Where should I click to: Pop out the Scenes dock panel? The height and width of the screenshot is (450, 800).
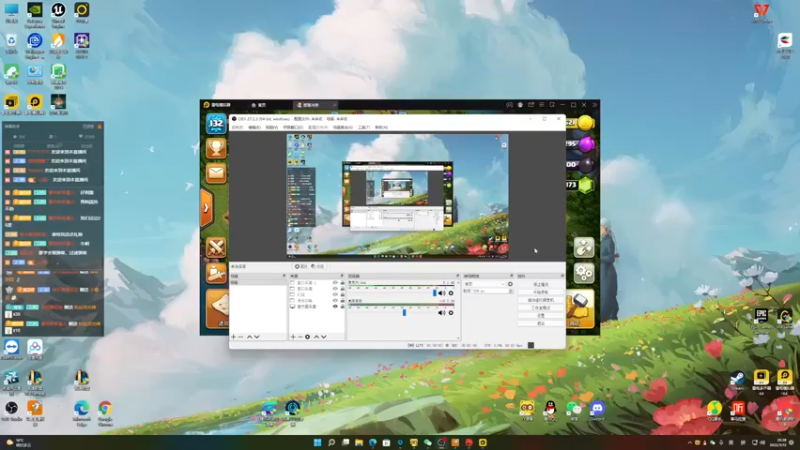[284, 276]
